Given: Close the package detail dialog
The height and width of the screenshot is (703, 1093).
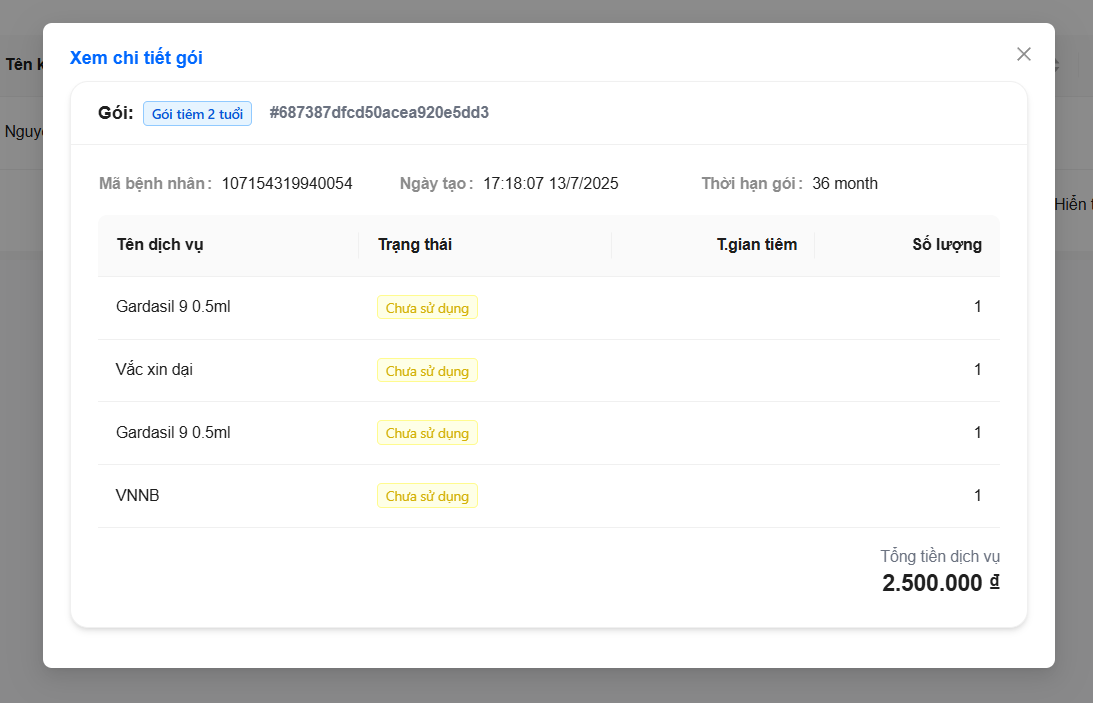Looking at the screenshot, I should click(1023, 54).
